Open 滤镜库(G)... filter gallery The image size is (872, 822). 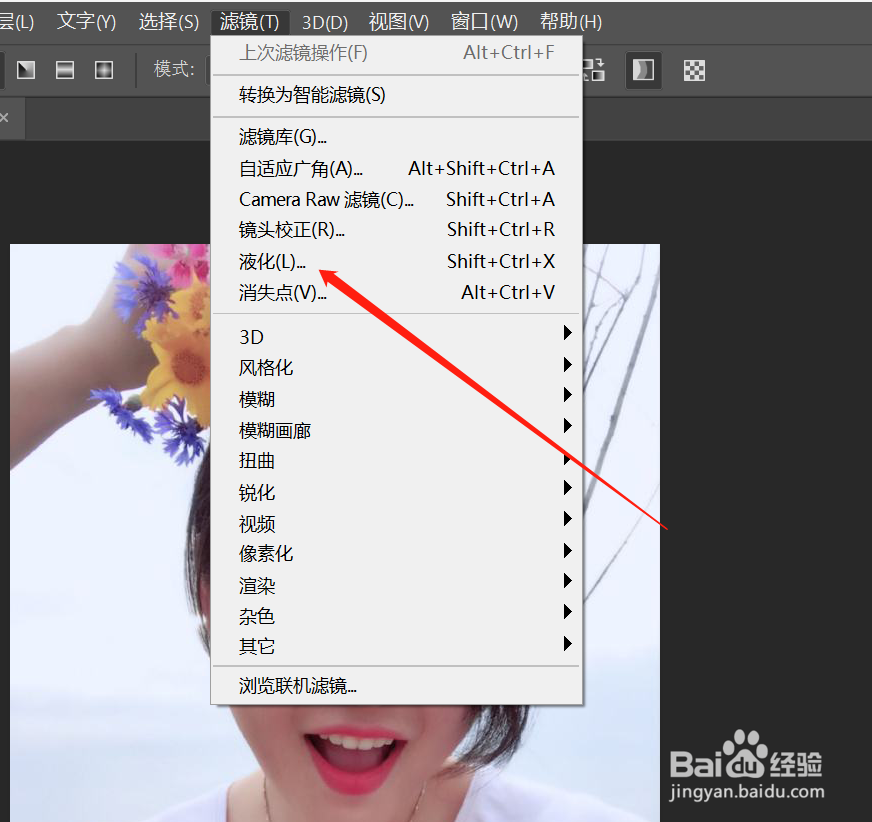(397, 137)
